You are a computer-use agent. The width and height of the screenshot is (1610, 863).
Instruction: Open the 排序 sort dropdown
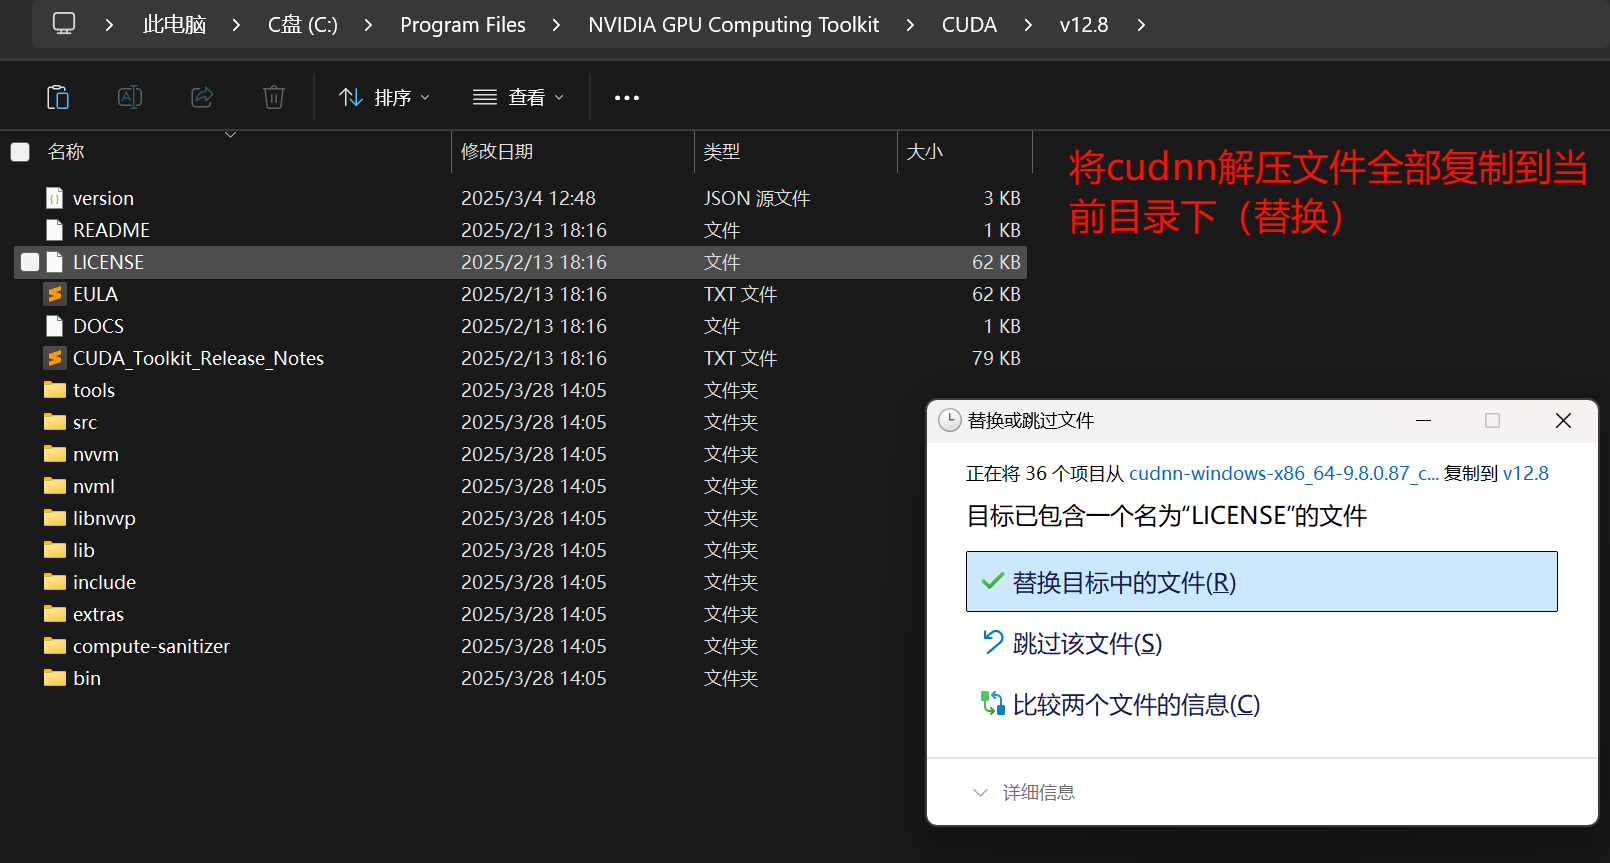pos(385,97)
